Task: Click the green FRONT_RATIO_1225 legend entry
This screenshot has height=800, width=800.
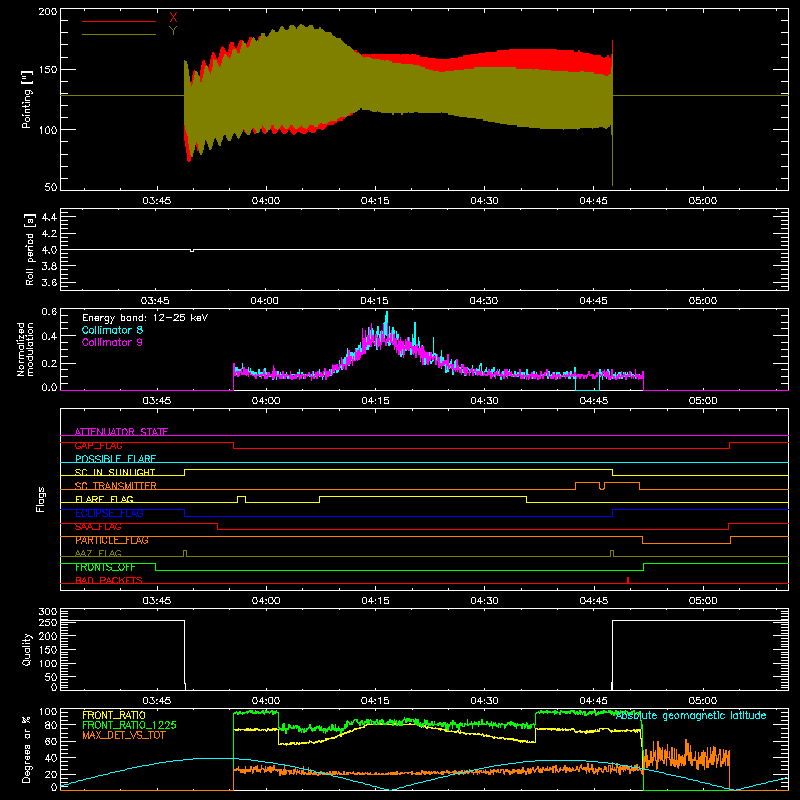Action: click(x=129, y=725)
